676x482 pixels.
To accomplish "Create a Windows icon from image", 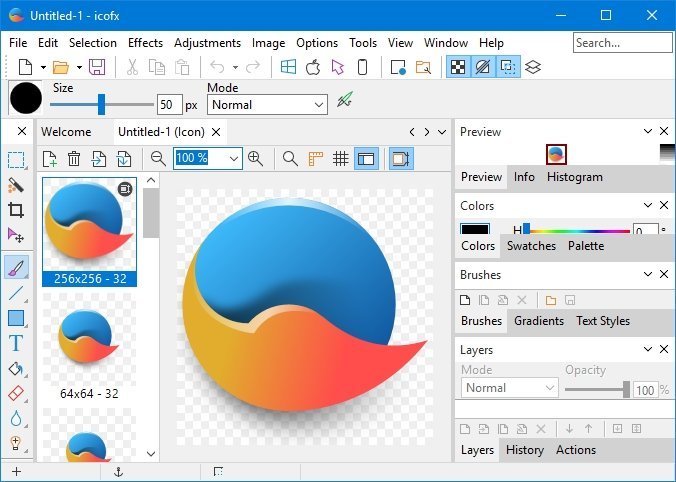I will [288, 67].
